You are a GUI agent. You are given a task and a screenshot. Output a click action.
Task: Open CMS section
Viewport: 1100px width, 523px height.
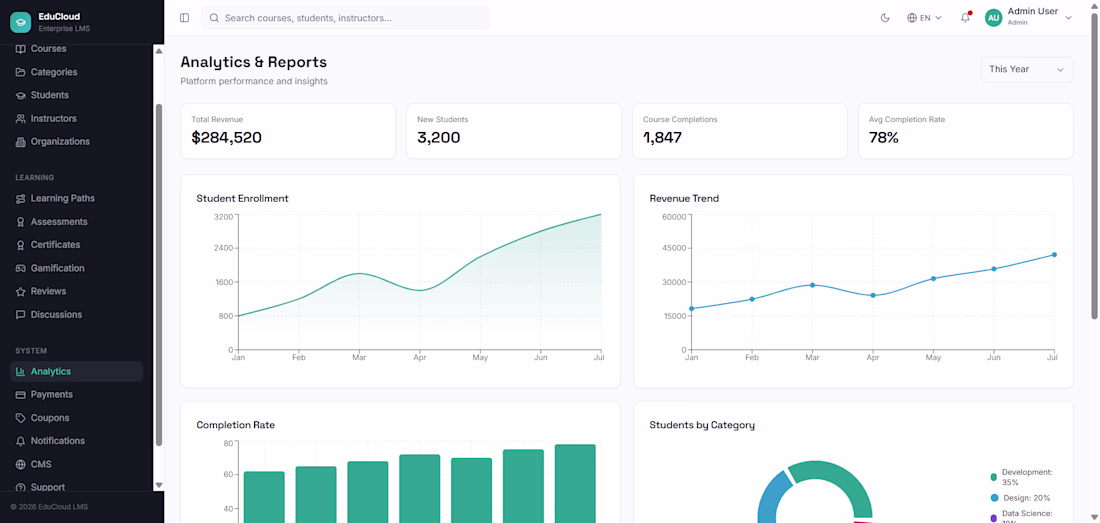tap(76, 464)
